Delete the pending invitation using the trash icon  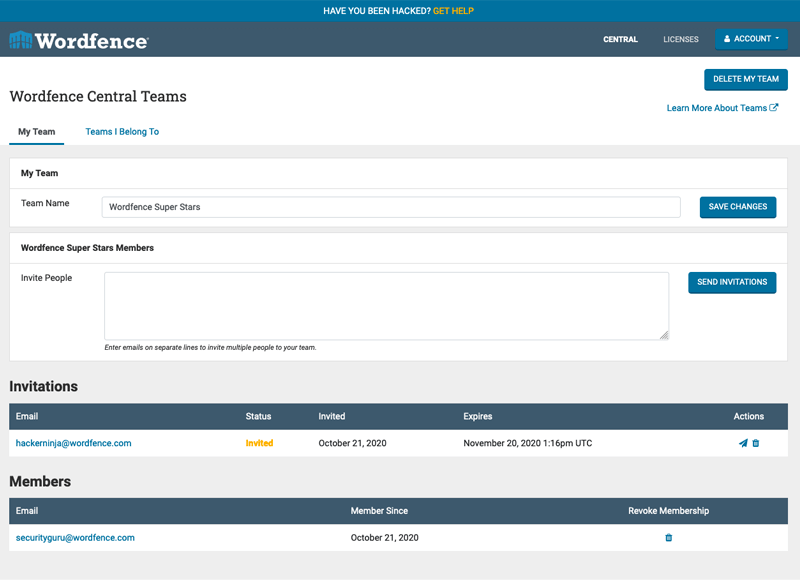click(757, 442)
